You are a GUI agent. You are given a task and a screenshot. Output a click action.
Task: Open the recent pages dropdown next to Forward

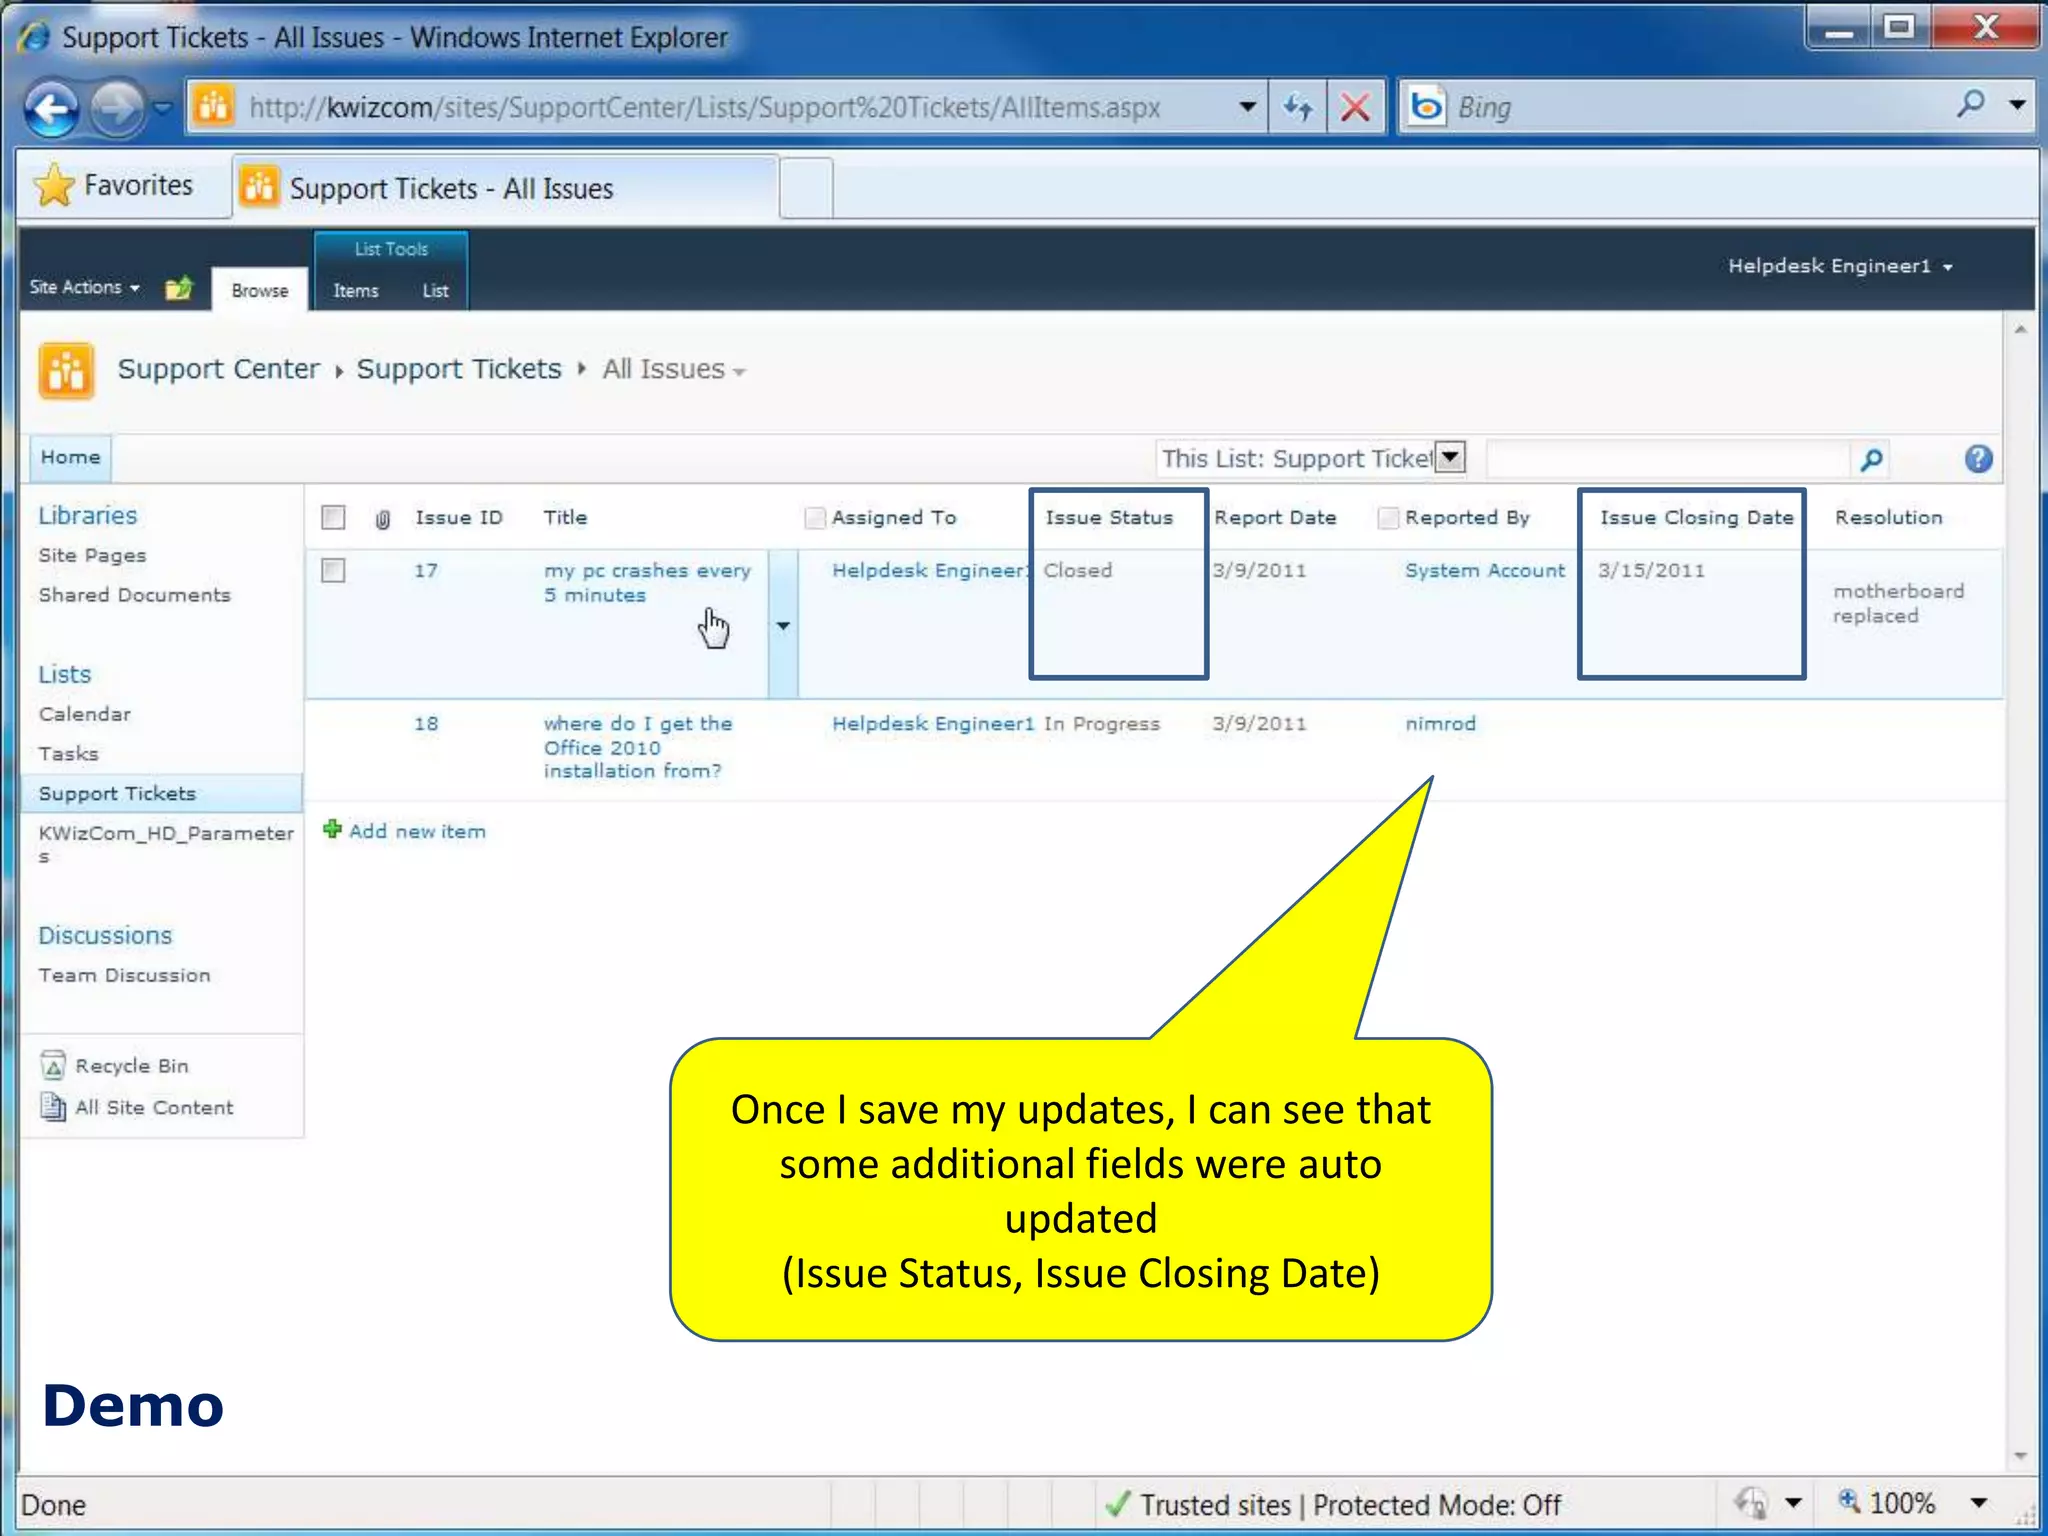coord(164,107)
